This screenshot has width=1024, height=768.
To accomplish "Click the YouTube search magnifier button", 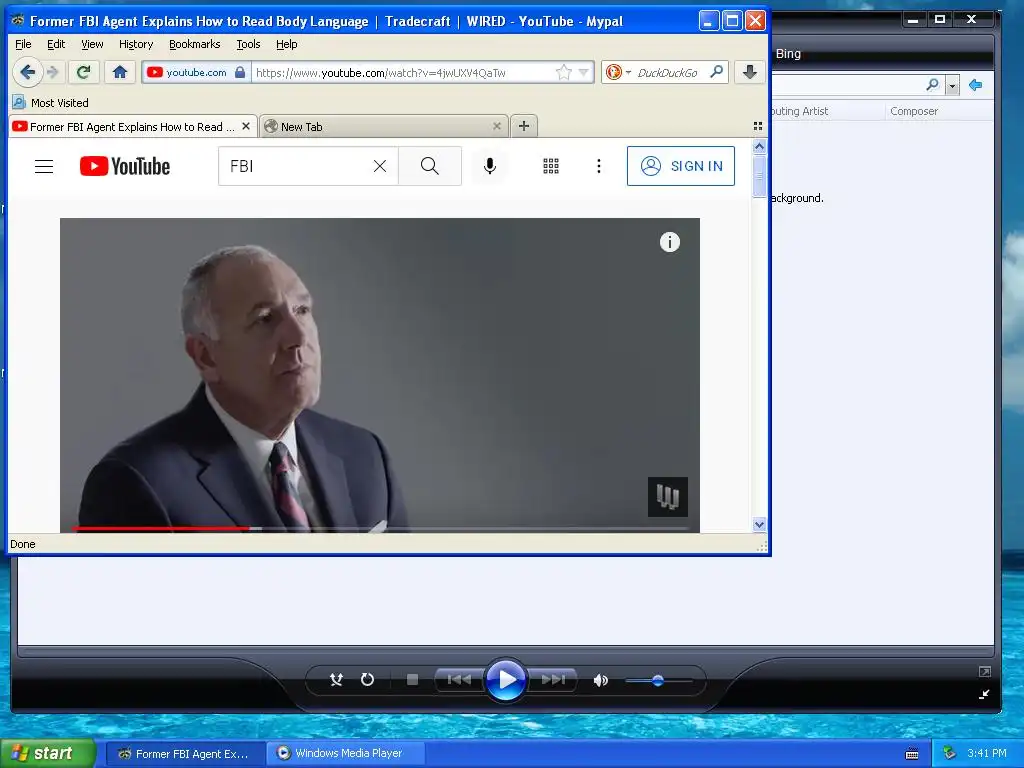I will pyautogui.click(x=430, y=167).
